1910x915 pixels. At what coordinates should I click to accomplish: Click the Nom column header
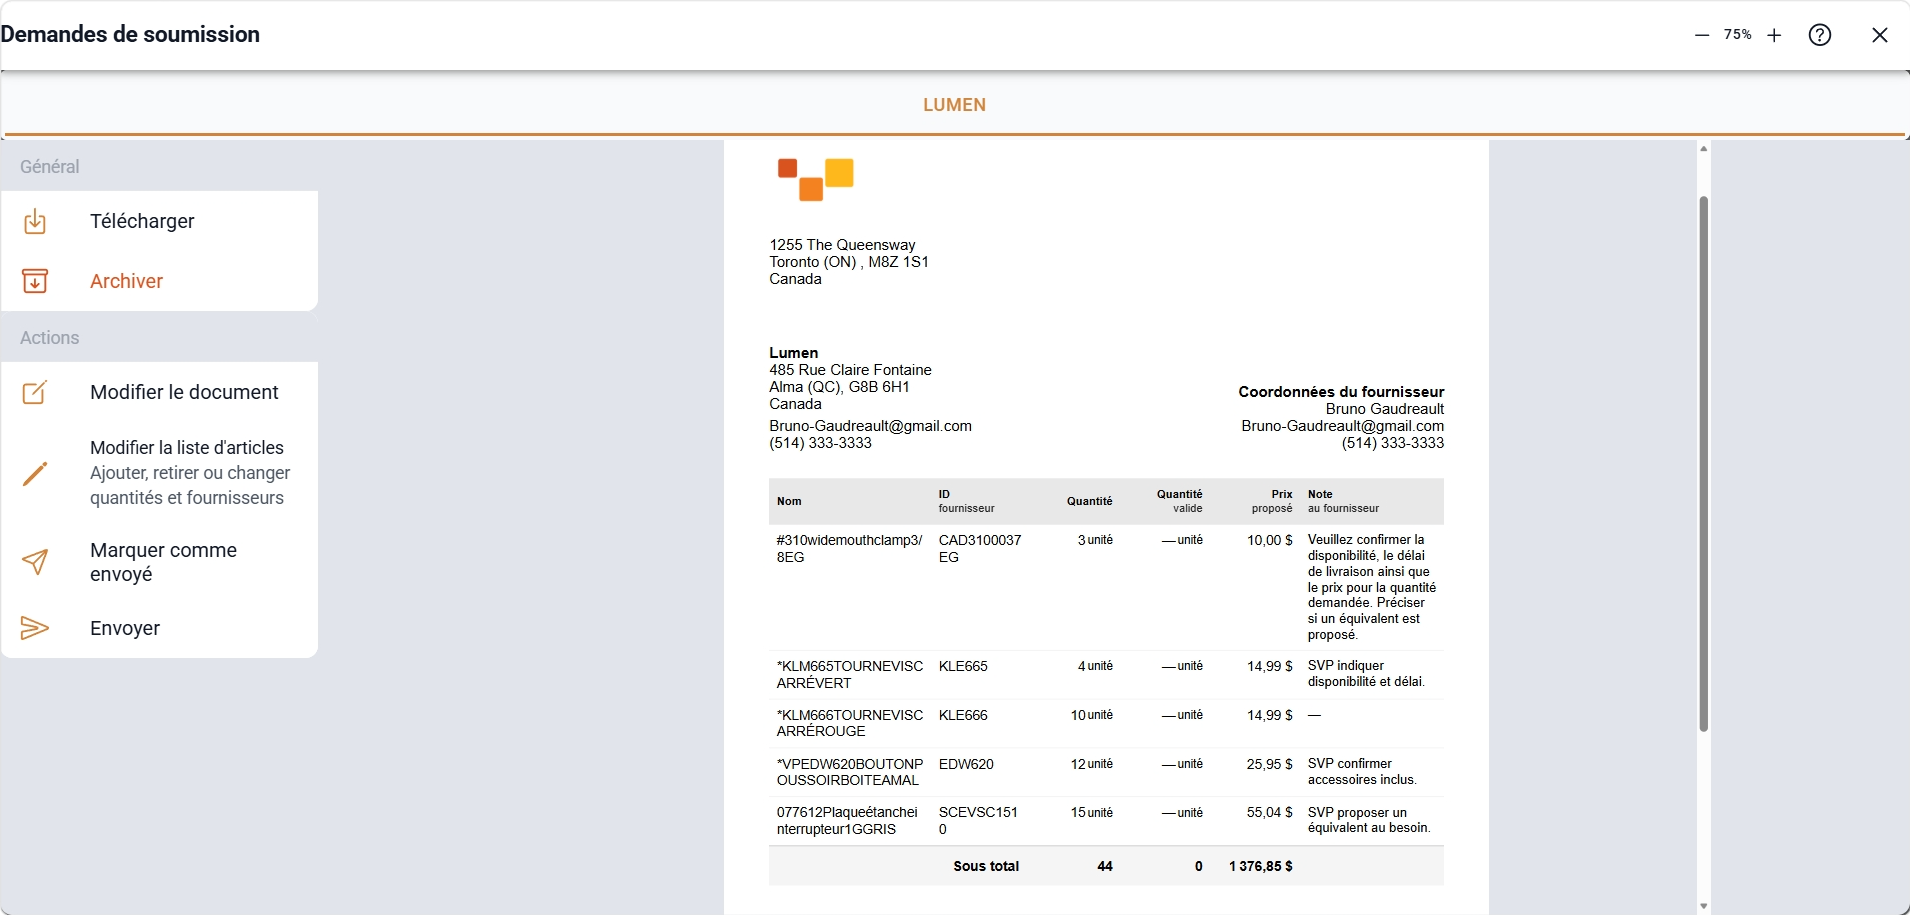789,501
